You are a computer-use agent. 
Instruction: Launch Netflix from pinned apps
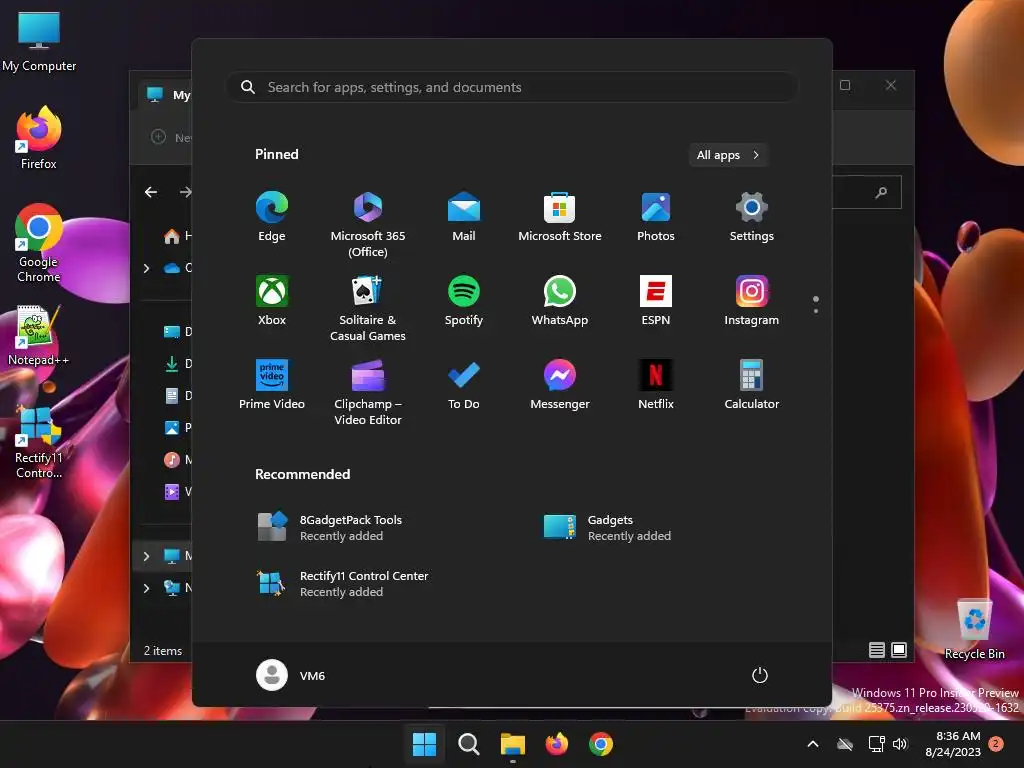click(656, 385)
